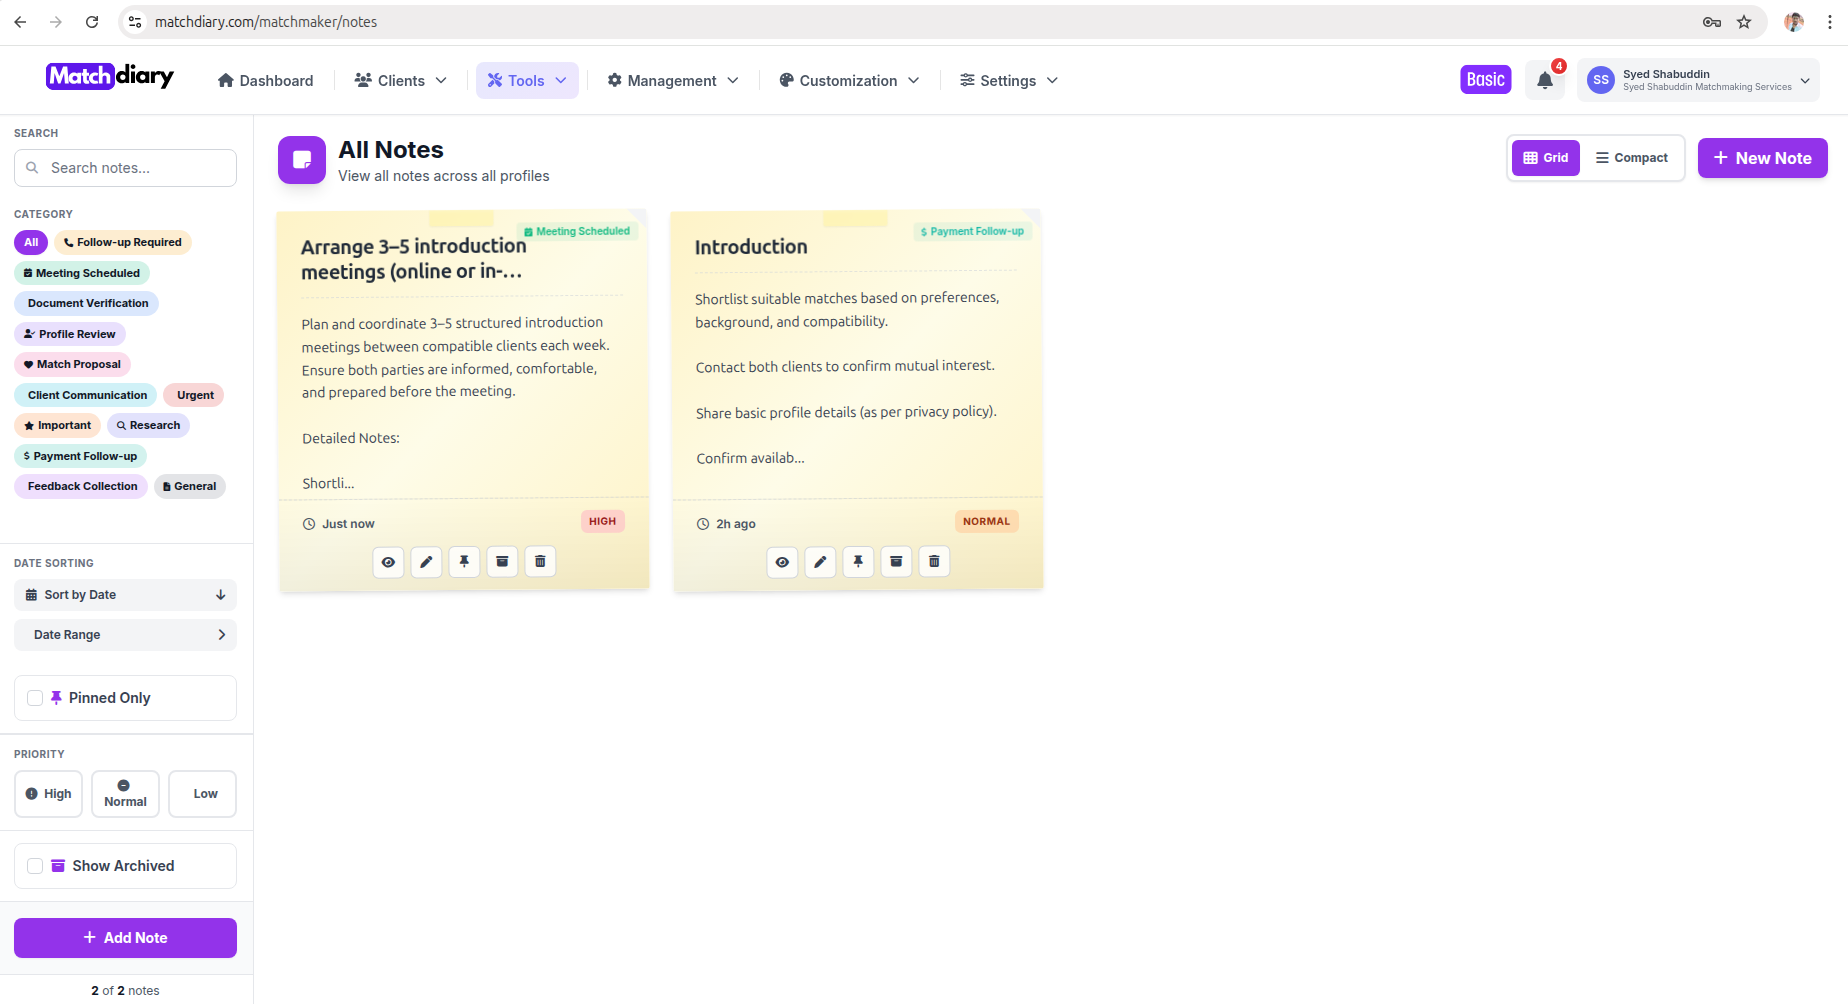Open the Syed Shabuddin account dropdown
Image resolution: width=1848 pixels, height=1004 pixels.
pyautogui.click(x=1698, y=80)
